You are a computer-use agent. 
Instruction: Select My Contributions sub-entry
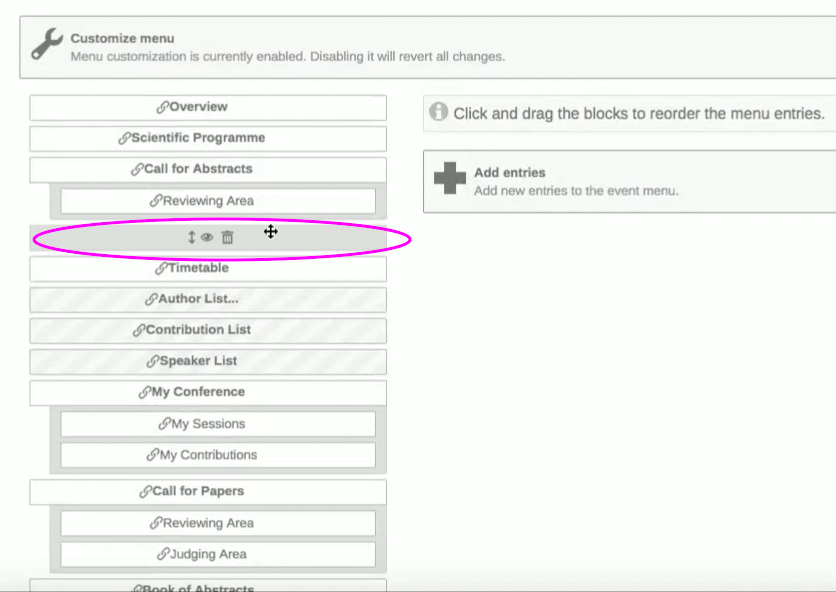click(x=218, y=455)
